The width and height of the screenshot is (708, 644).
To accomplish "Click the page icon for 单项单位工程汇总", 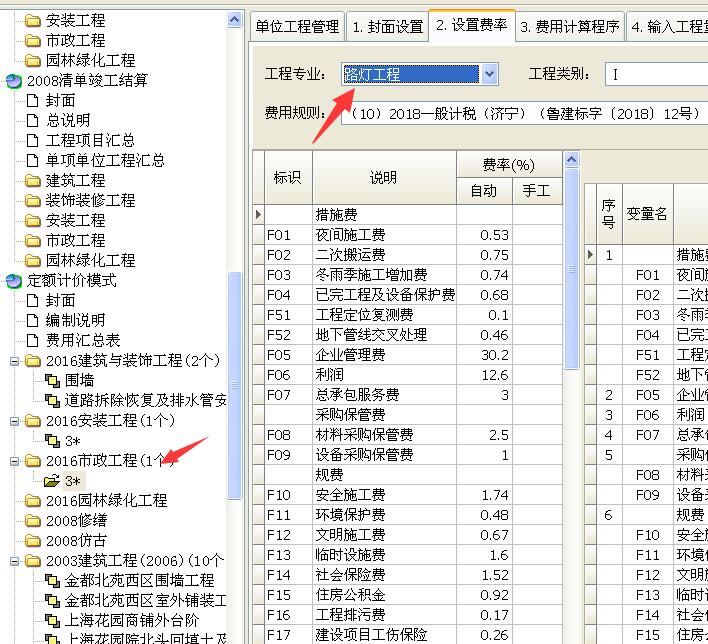I will pos(33,160).
